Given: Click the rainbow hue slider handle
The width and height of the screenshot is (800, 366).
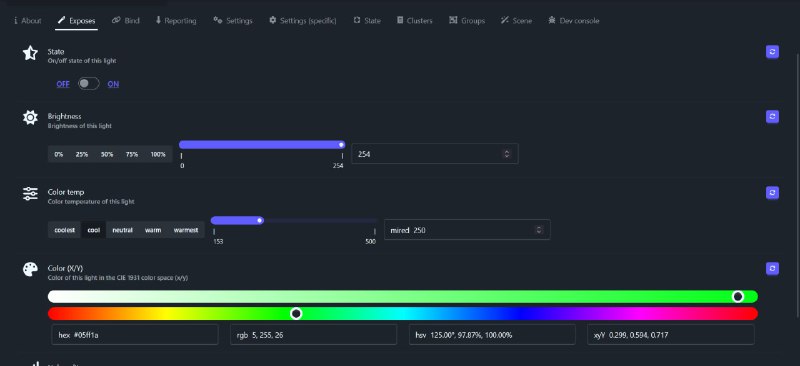Looking at the screenshot, I should [x=296, y=313].
